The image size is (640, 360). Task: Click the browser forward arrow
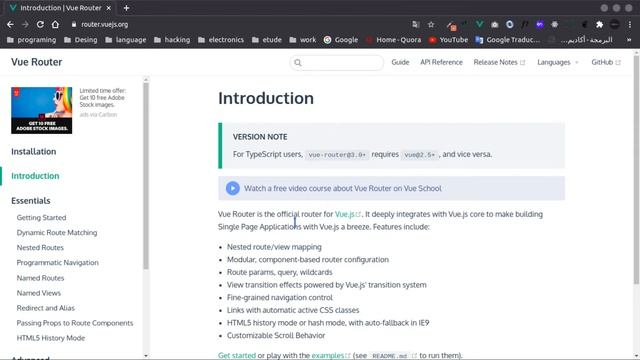coord(25,24)
